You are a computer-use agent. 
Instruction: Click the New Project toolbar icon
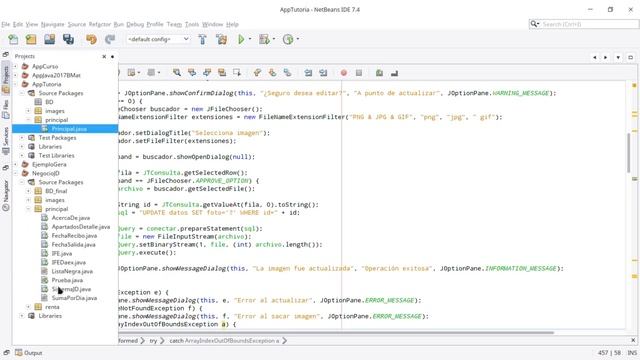31,39
